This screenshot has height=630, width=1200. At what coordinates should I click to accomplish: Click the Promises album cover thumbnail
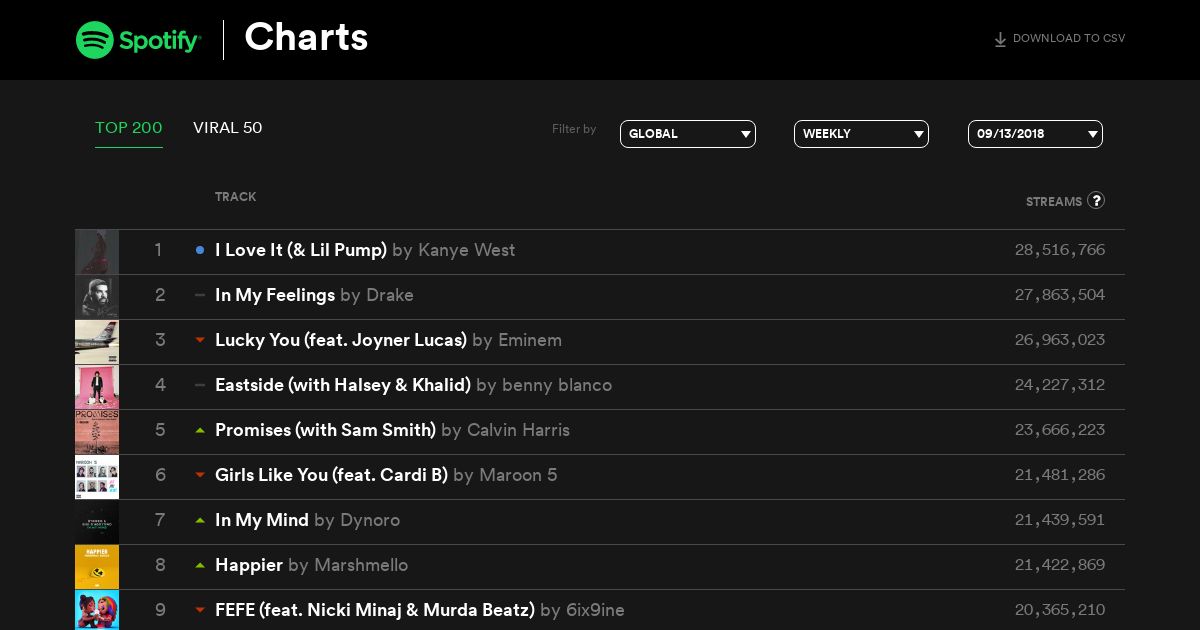point(97,432)
